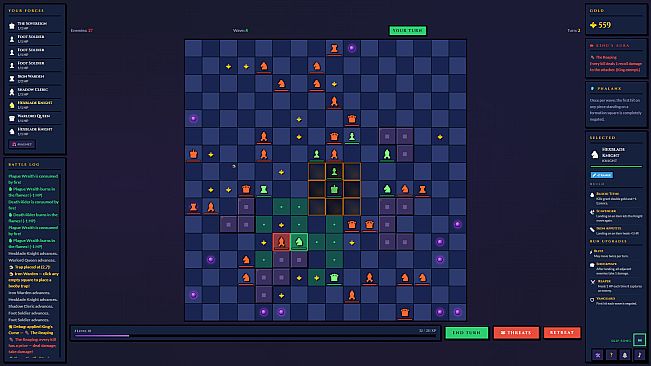Attack the red-highlighted enemy knight square
The height and width of the screenshot is (366, 651).
(x=281, y=242)
